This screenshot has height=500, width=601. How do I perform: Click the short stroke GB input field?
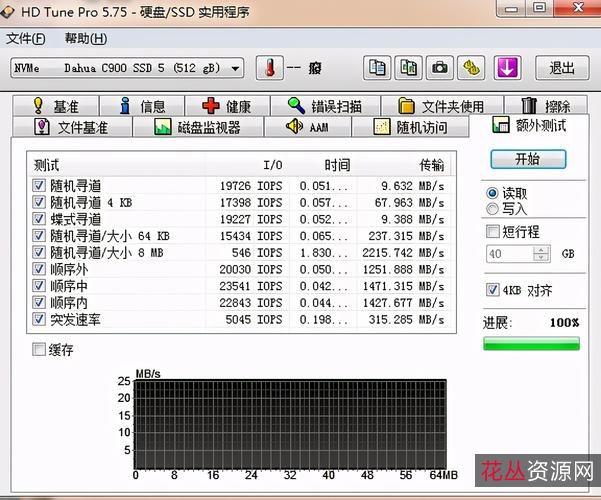[x=510, y=253]
